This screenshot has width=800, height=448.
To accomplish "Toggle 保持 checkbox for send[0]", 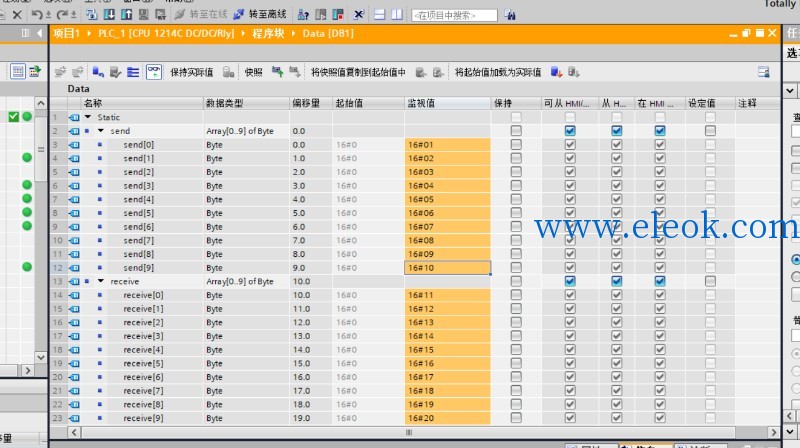I will (x=516, y=144).
